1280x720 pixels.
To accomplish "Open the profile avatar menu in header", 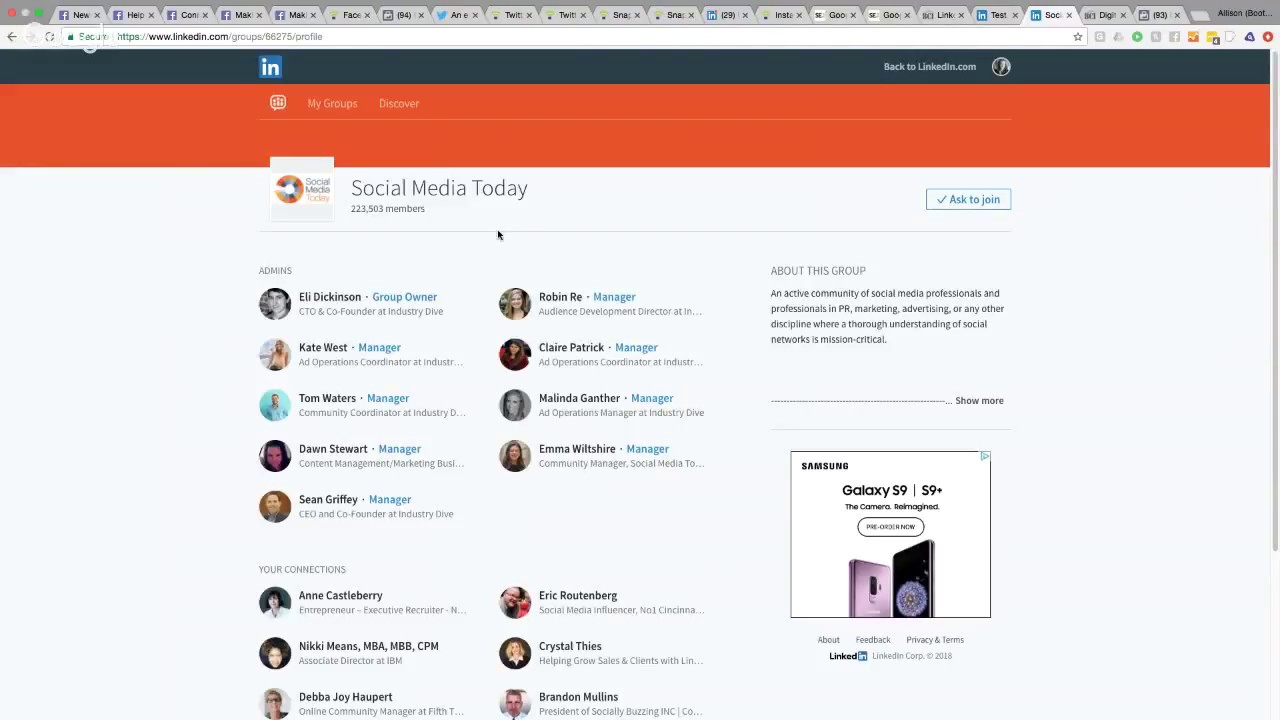I will pyautogui.click(x=1001, y=67).
